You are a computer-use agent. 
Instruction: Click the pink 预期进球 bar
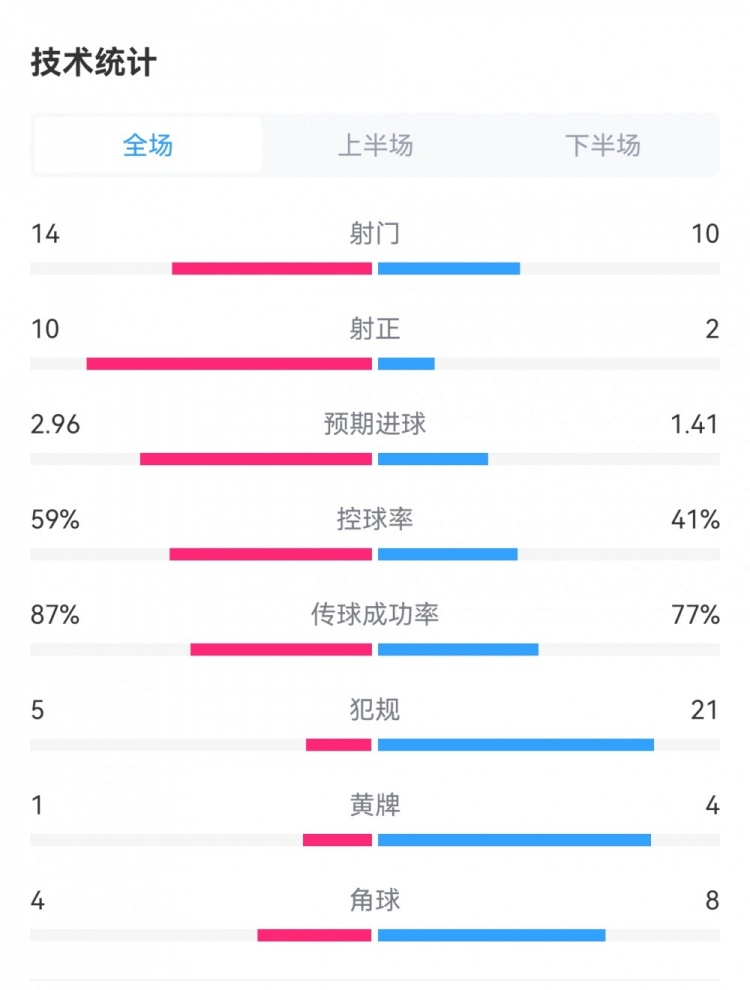tap(256, 459)
